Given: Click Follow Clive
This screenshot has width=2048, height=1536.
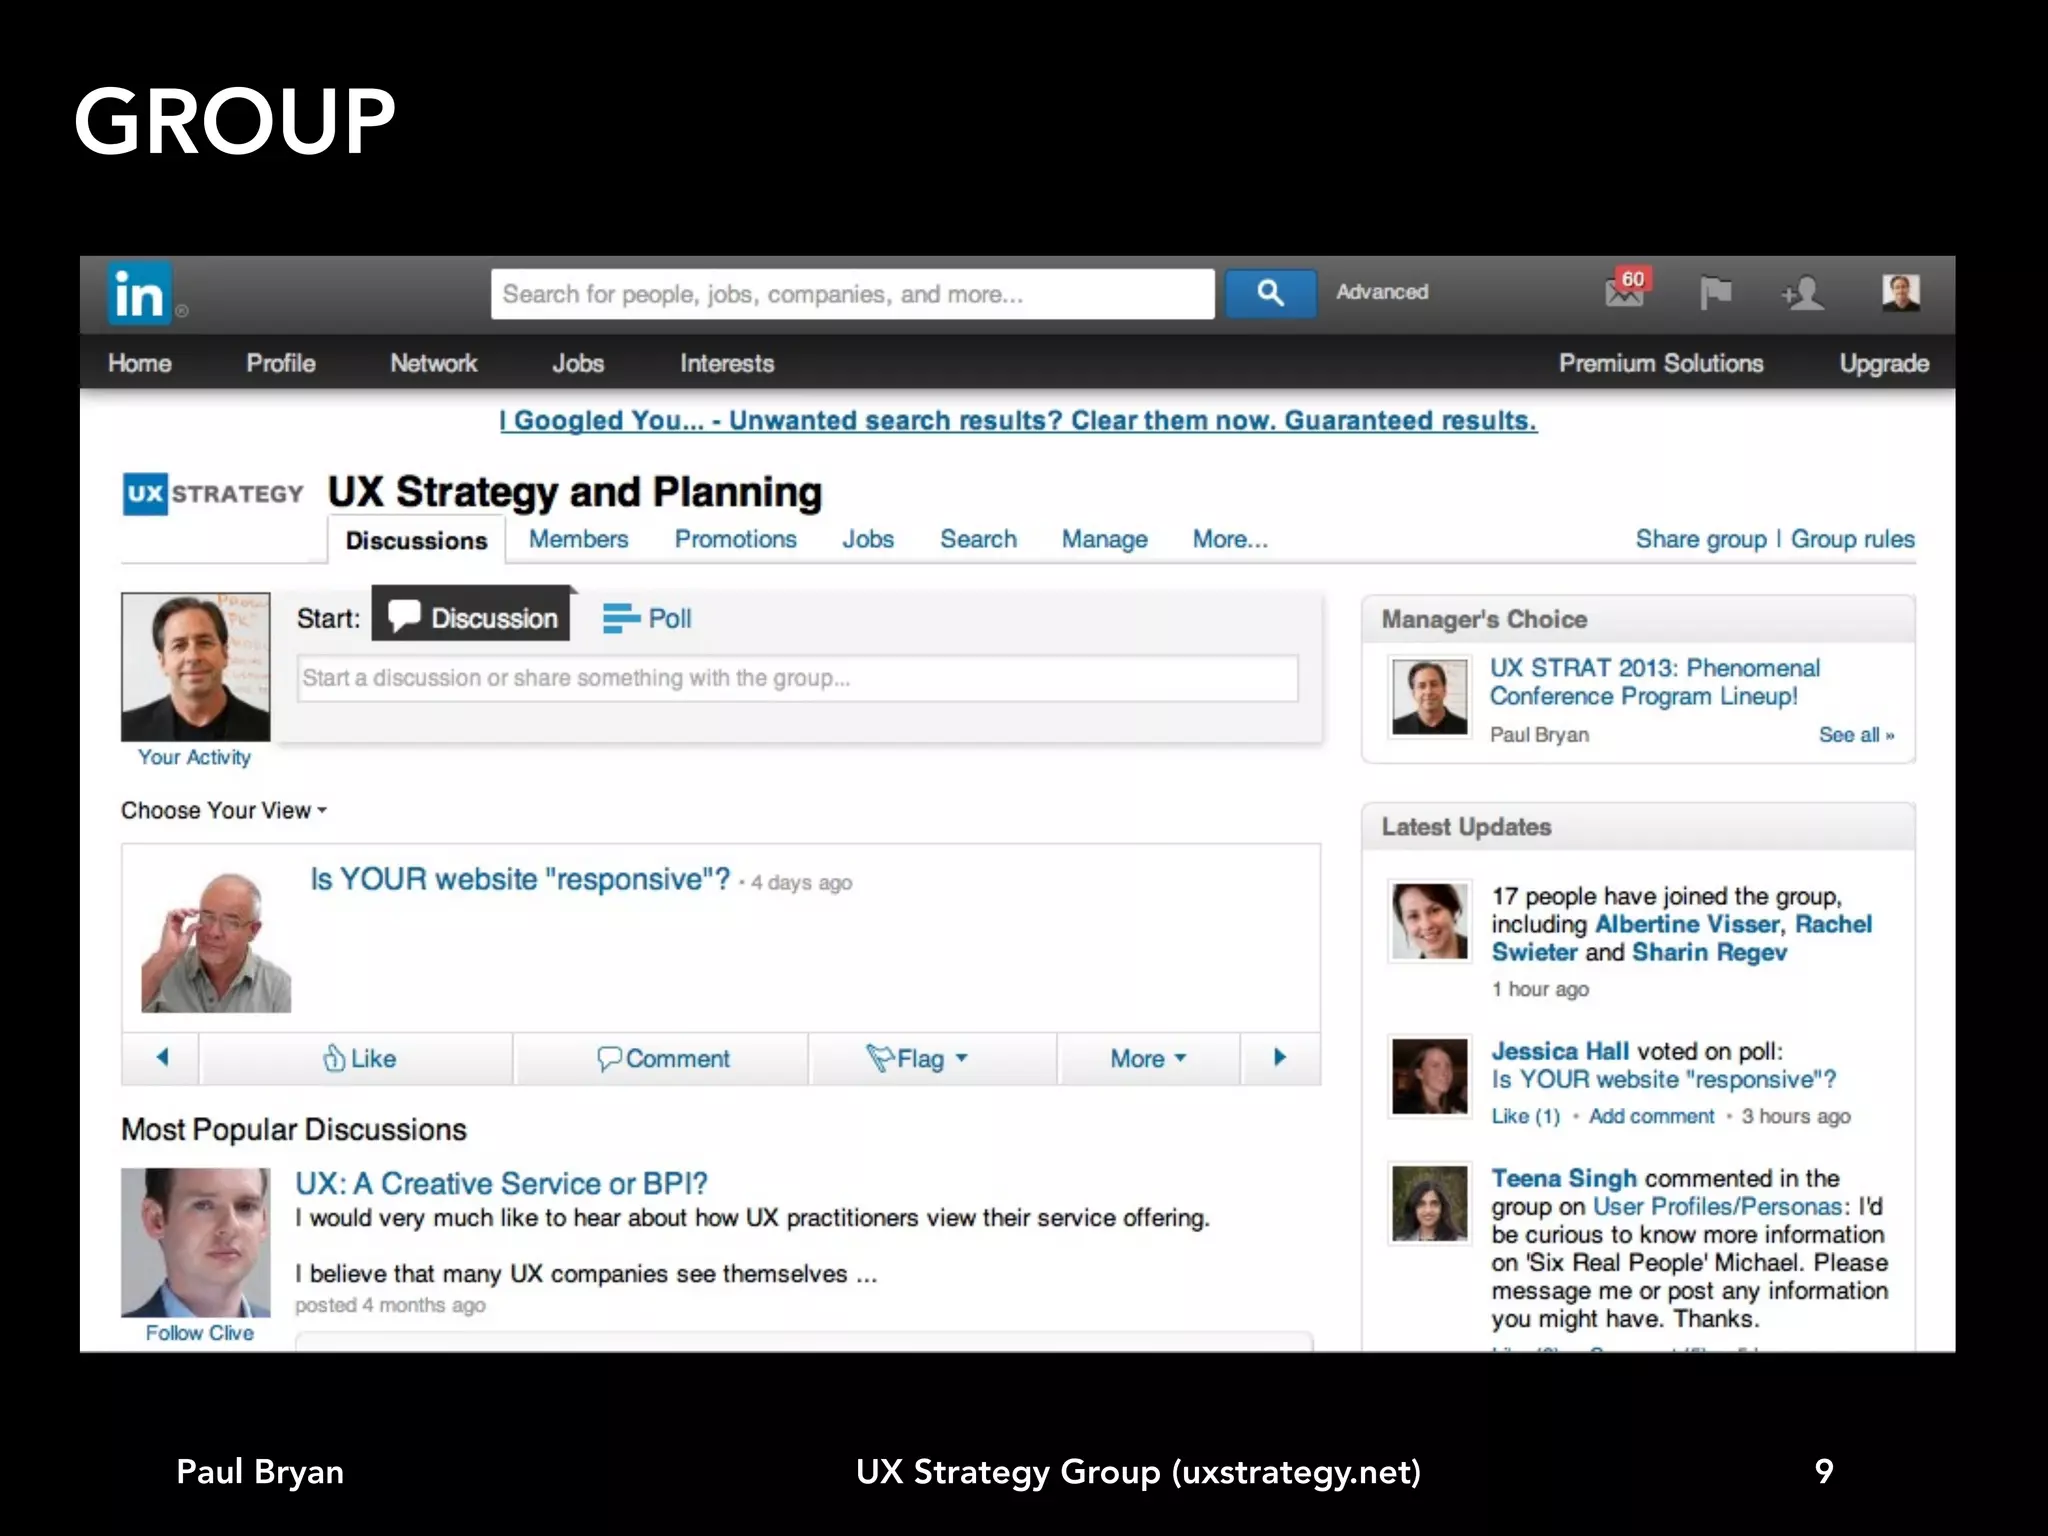Looking at the screenshot, I should coord(199,1333).
